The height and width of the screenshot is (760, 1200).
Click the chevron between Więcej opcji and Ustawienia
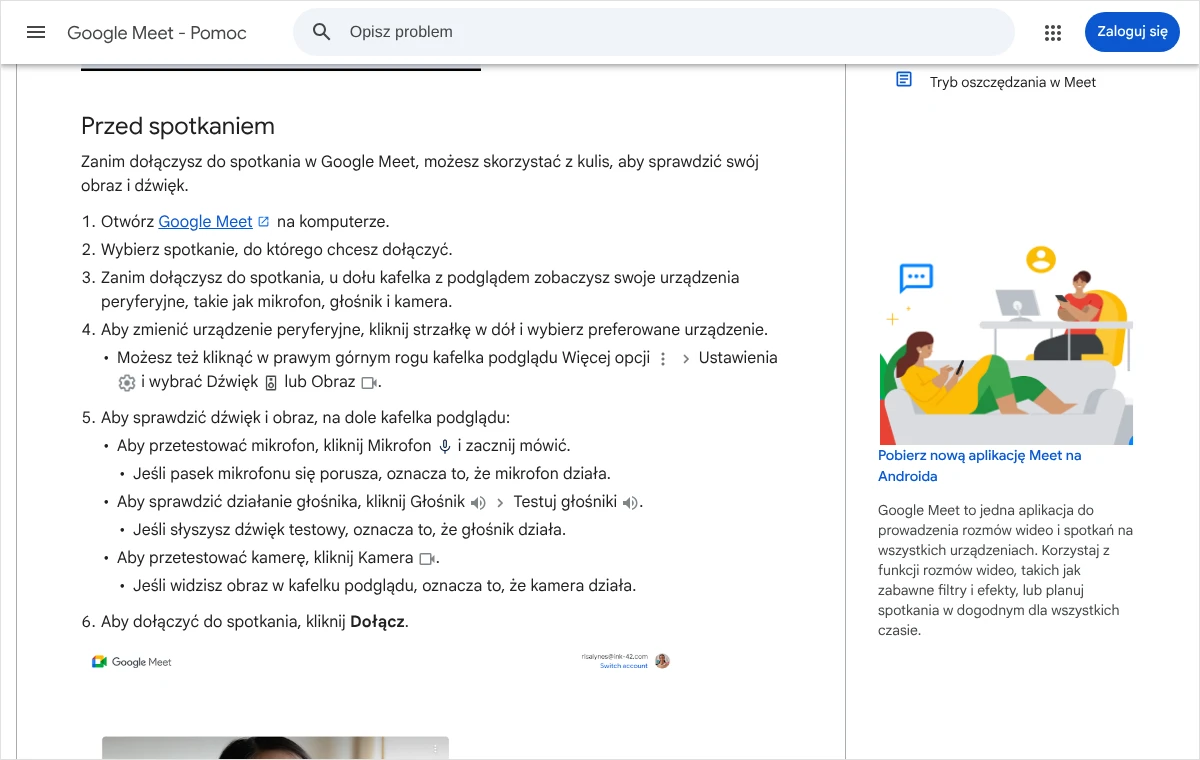[x=685, y=359]
